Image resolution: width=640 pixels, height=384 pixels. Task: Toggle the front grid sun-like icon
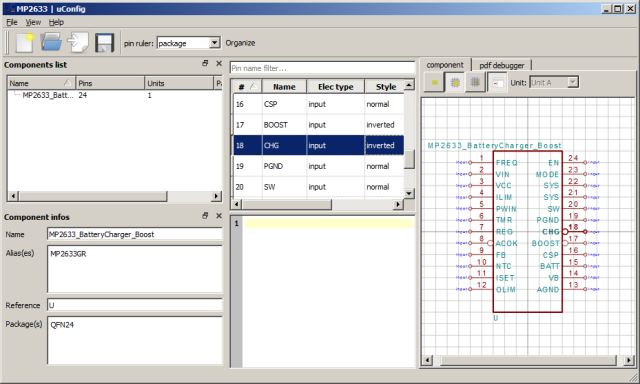(455, 82)
